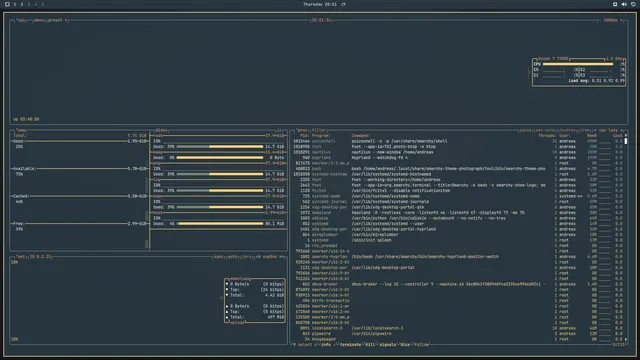640x360 pixels.
Task: Click the enp0s6 network interface name
Action: [x=270, y=257]
